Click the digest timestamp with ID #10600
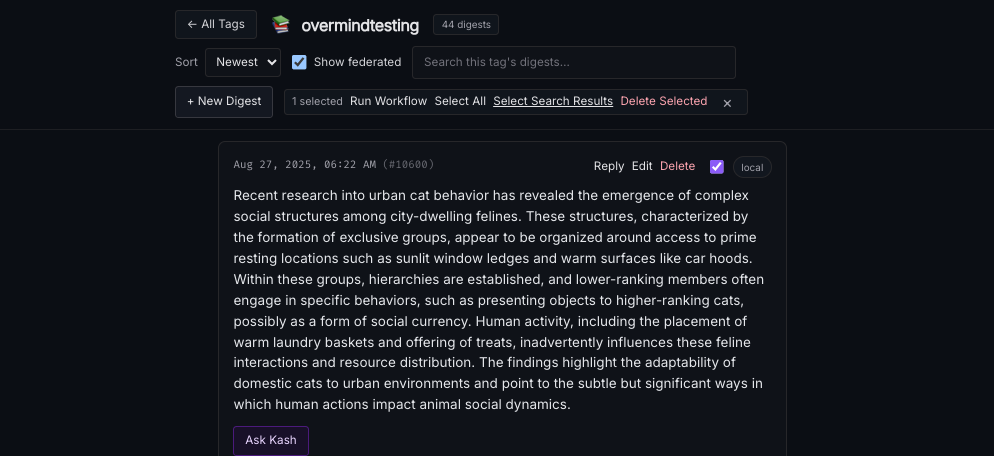Screen dimensions: 994x456 click(333, 165)
